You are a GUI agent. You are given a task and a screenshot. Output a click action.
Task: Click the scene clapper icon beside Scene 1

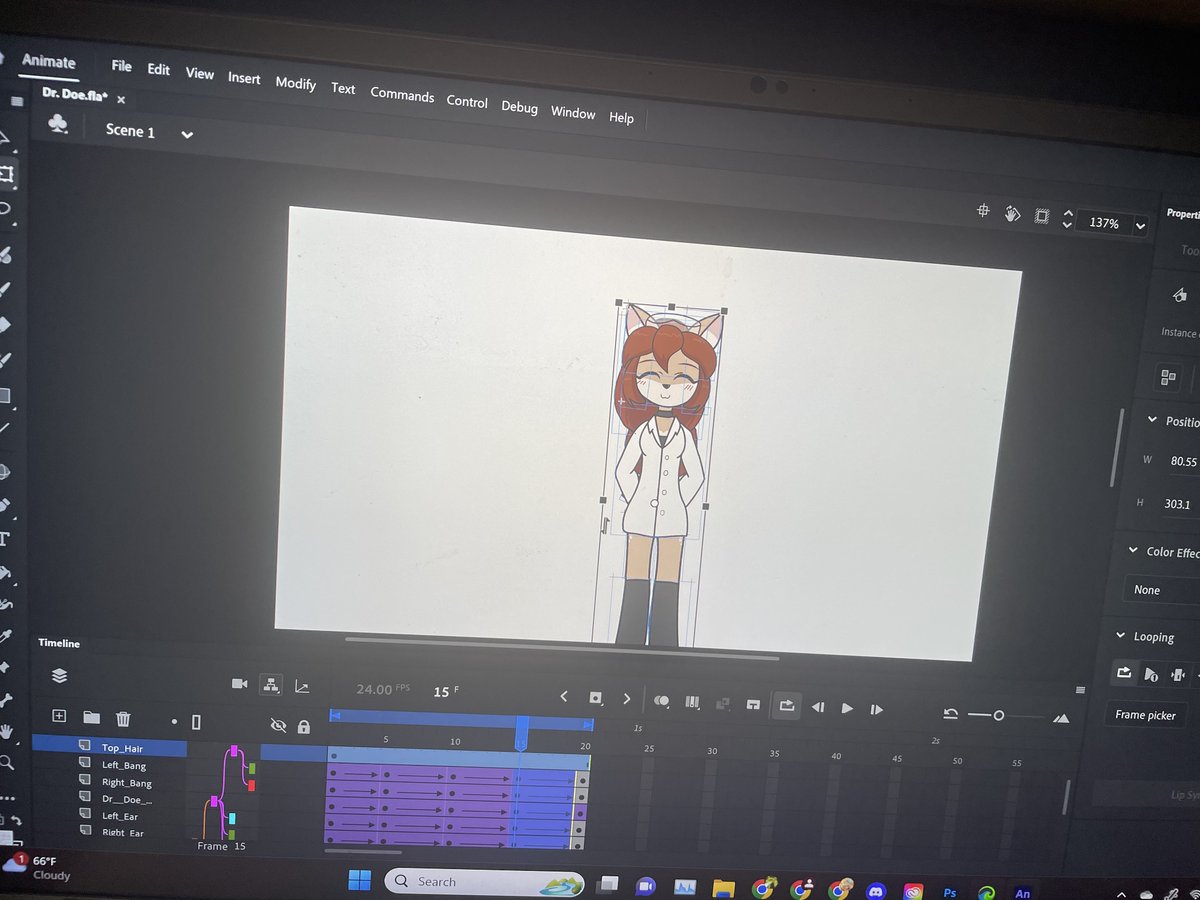[59, 123]
